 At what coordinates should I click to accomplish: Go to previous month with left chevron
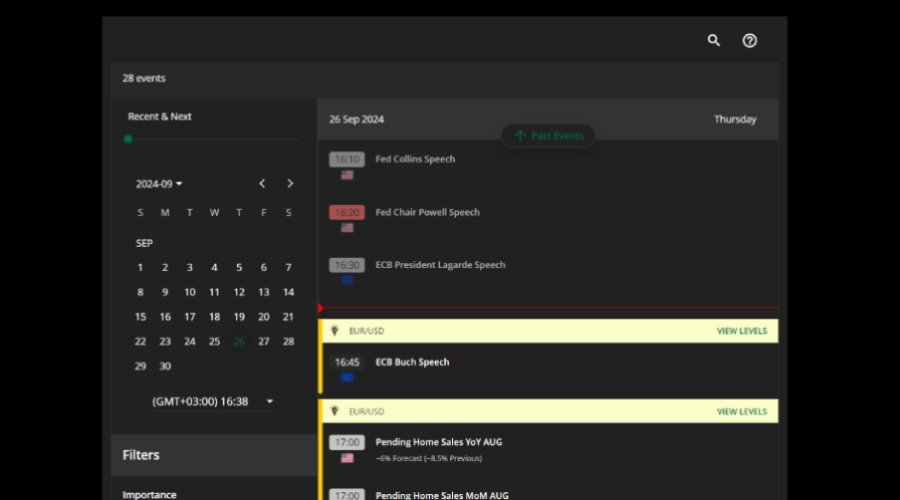point(262,184)
